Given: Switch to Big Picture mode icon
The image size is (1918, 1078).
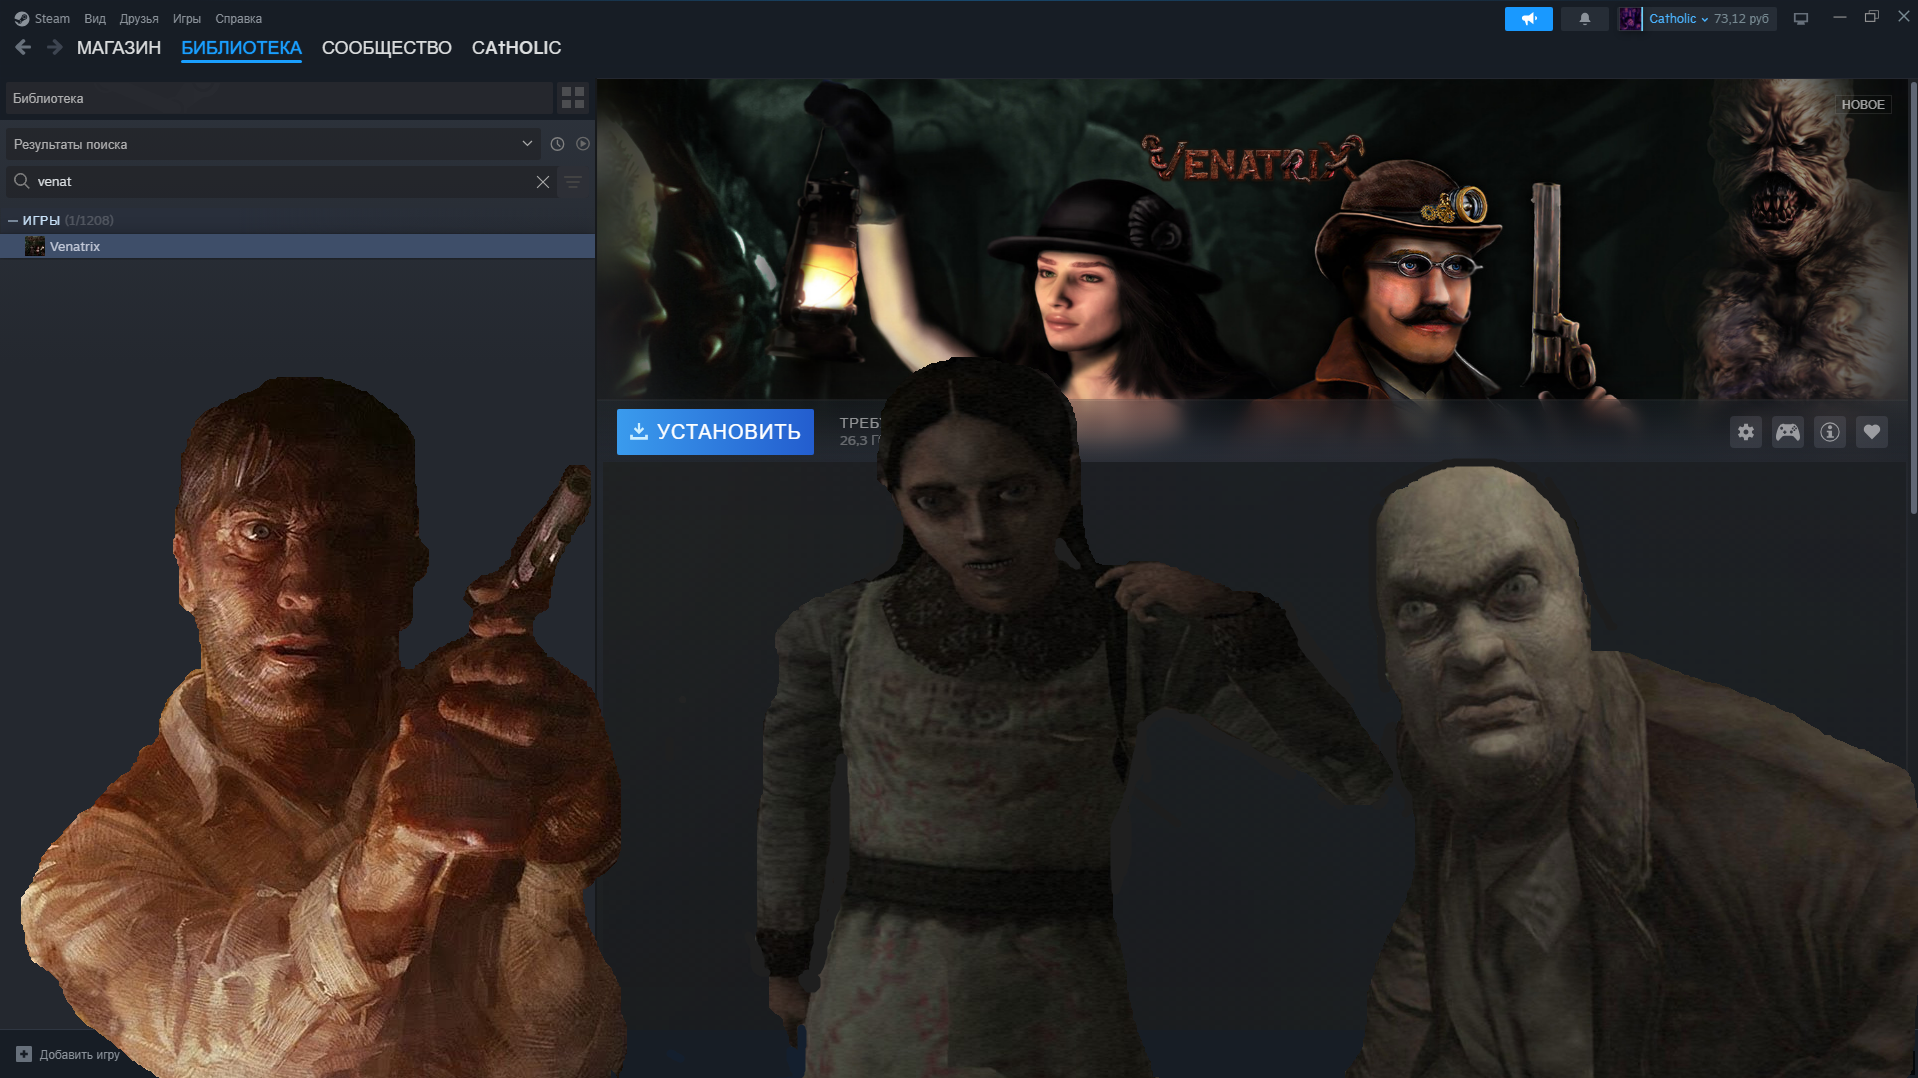Looking at the screenshot, I should (1801, 19).
